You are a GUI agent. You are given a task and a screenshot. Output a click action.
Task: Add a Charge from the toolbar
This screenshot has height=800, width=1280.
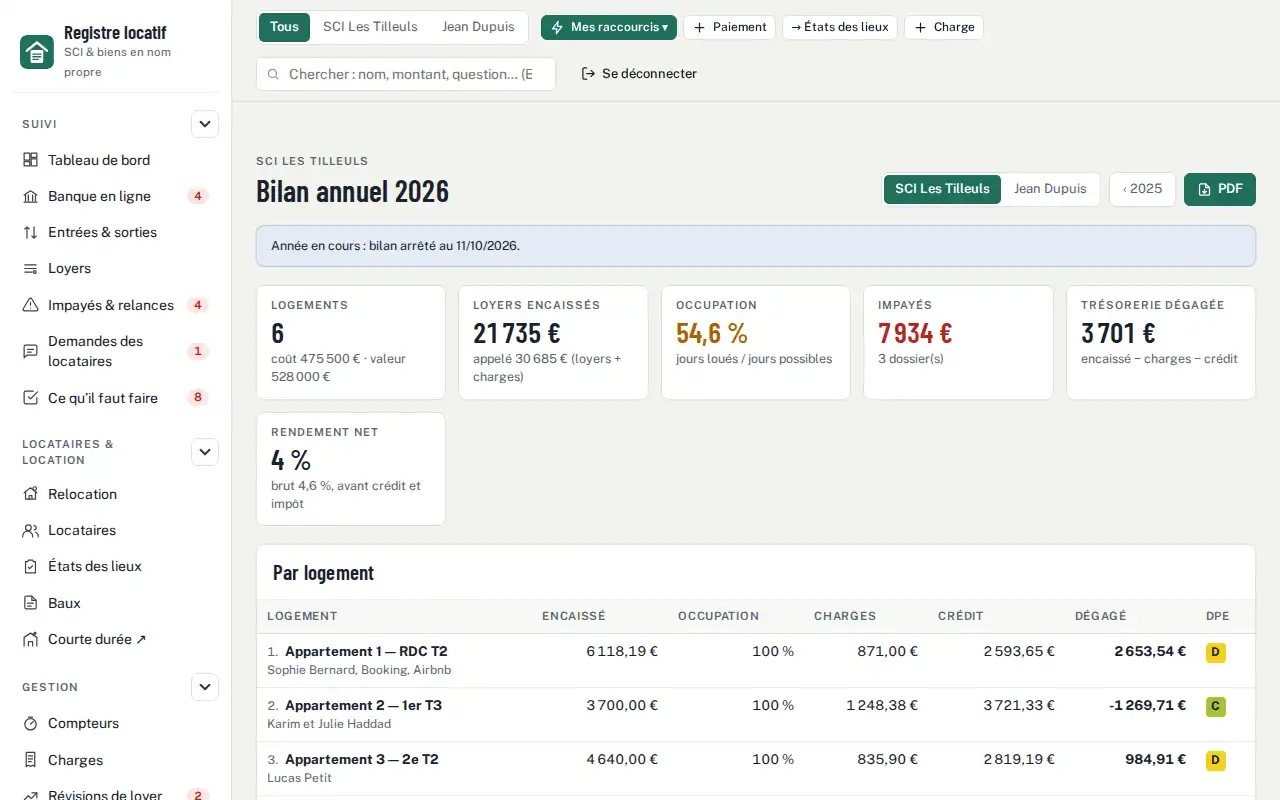point(944,27)
